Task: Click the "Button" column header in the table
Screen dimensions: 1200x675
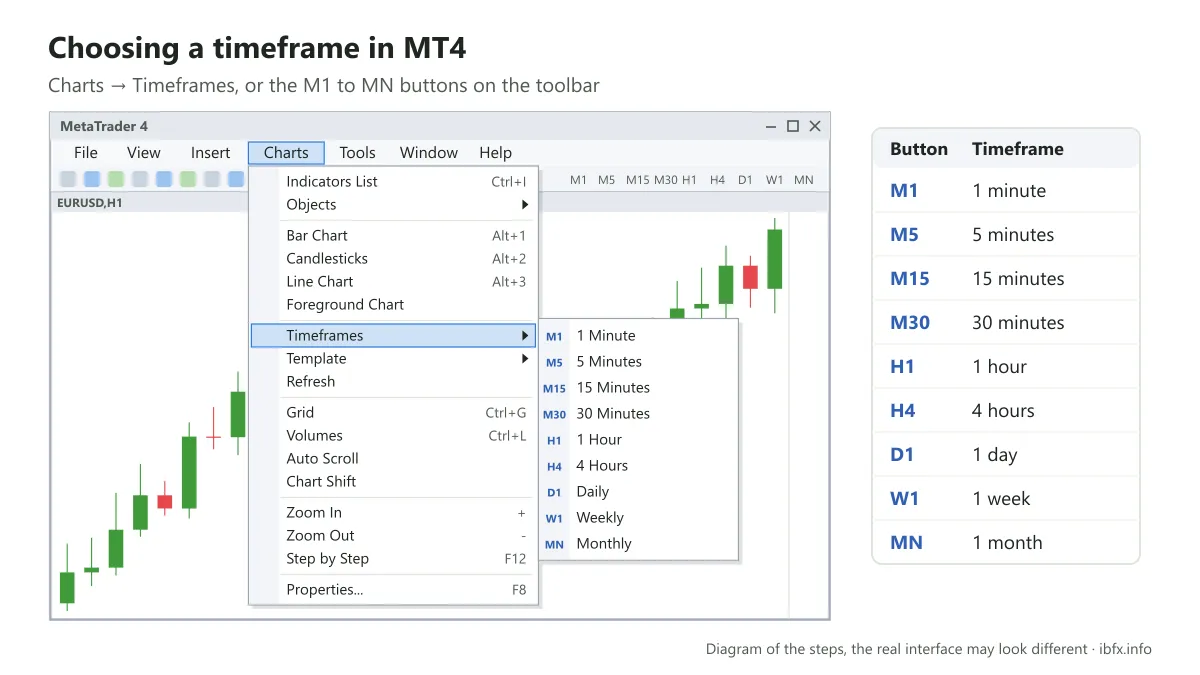Action: click(x=919, y=149)
